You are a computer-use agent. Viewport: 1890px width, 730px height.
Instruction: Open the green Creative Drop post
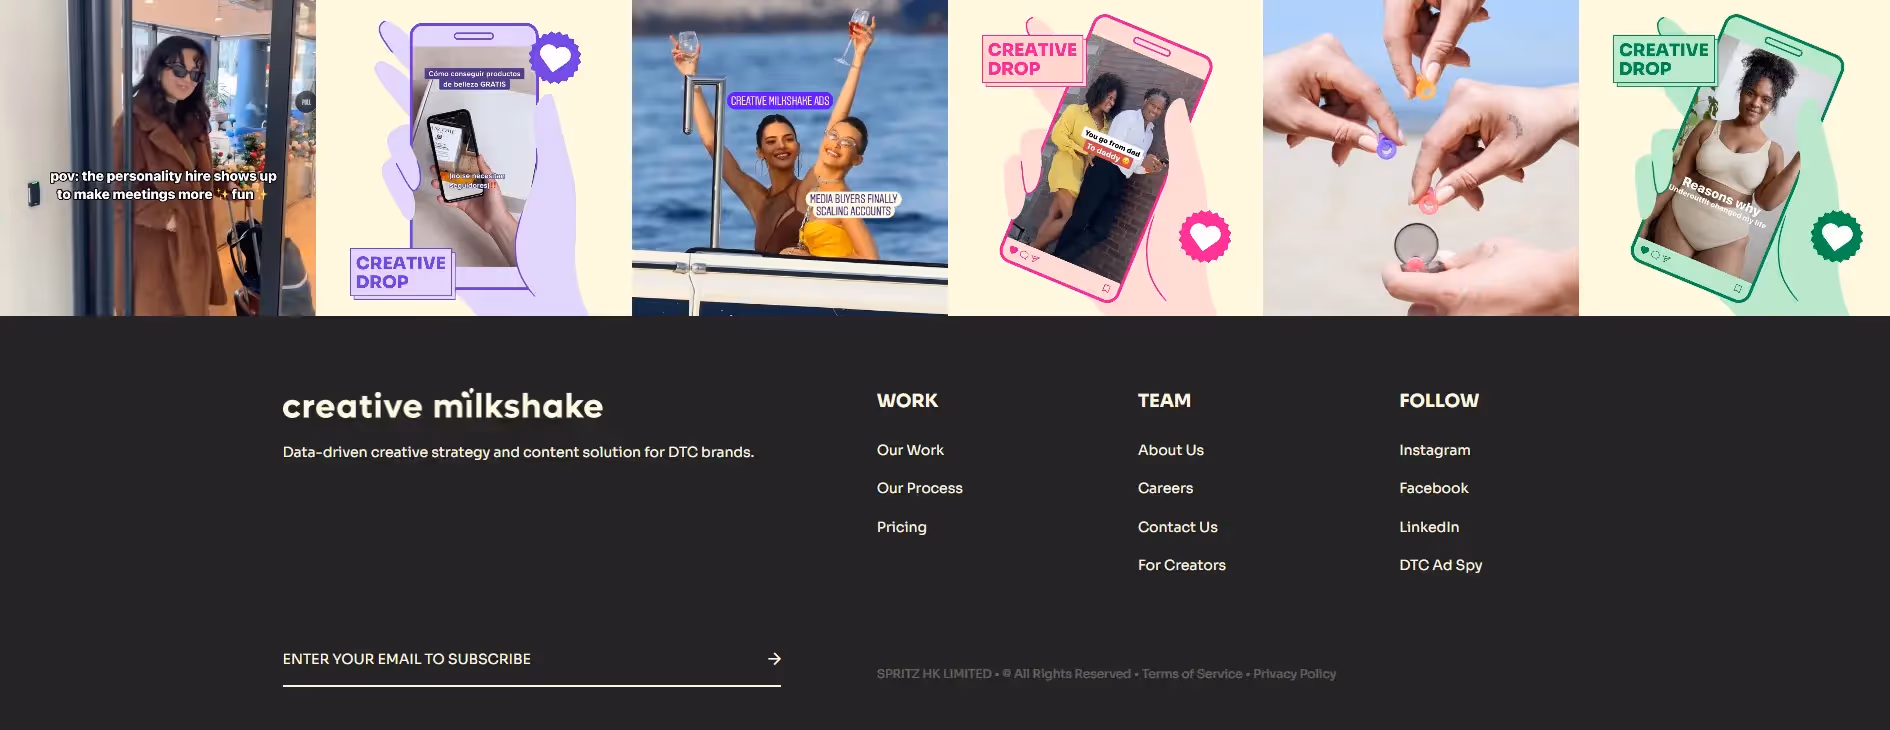click(1734, 158)
